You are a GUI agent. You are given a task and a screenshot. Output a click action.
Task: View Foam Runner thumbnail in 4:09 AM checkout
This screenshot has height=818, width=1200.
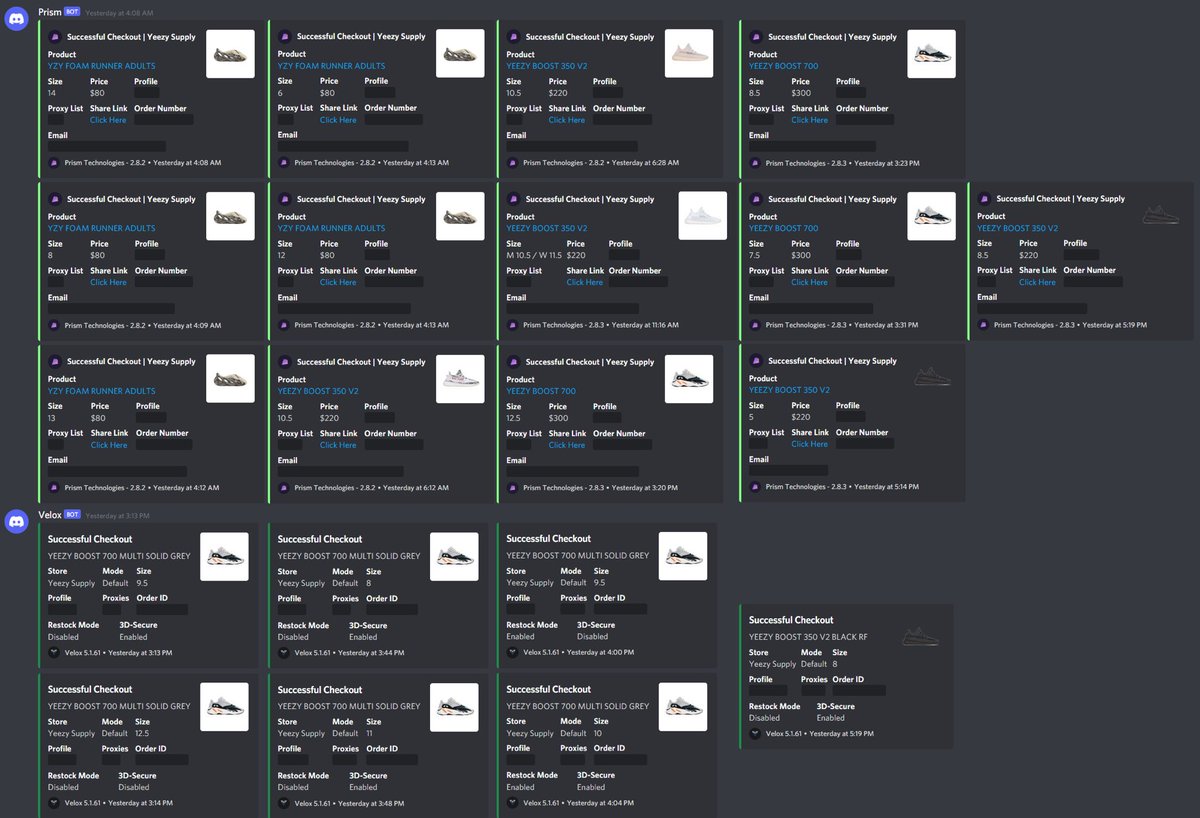pyautogui.click(x=230, y=216)
